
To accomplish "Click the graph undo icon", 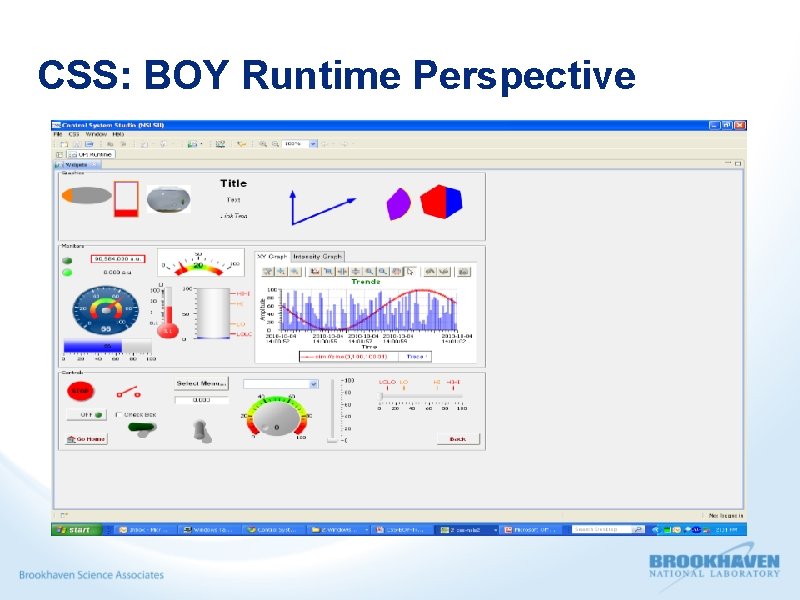I will [x=430, y=271].
